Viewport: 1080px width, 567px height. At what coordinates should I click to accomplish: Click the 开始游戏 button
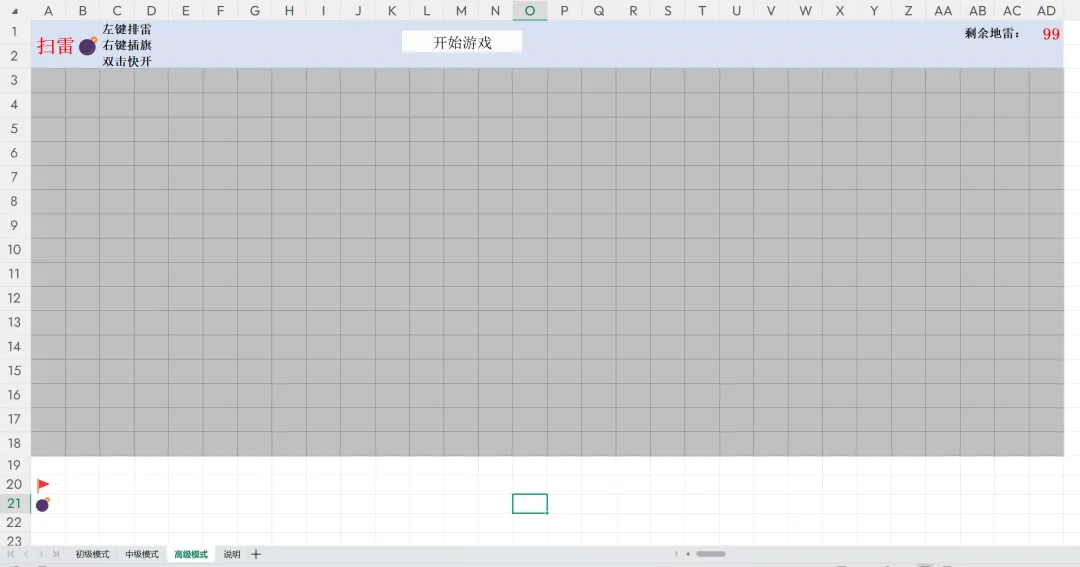point(461,42)
